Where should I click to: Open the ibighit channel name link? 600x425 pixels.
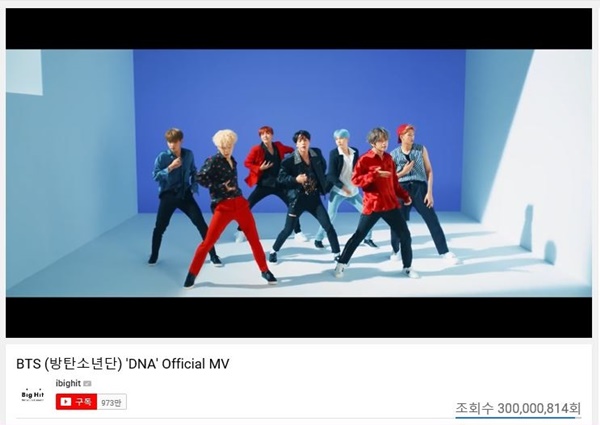coord(68,383)
